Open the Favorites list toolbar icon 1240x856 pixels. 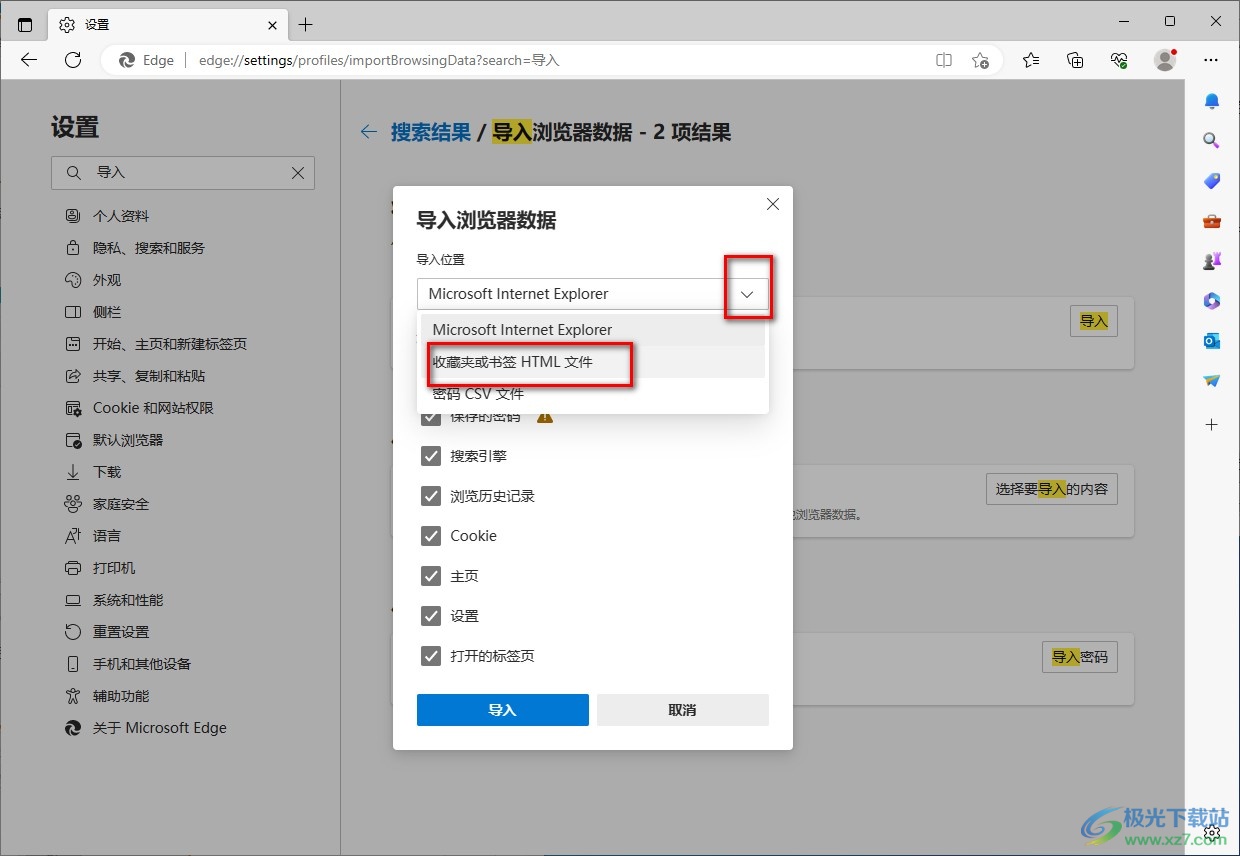(x=1031, y=60)
